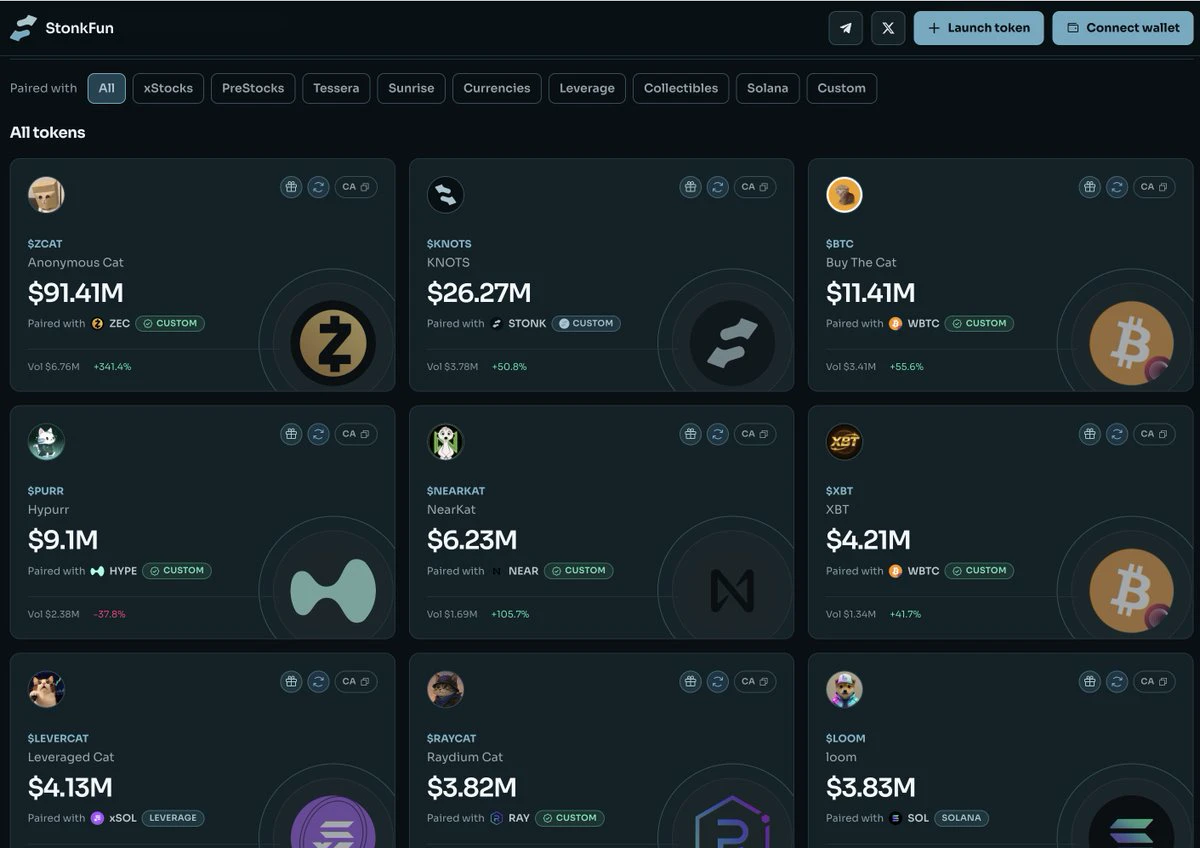Copy the $ZCAT contract address (CA)
This screenshot has height=848, width=1200.
tap(356, 187)
